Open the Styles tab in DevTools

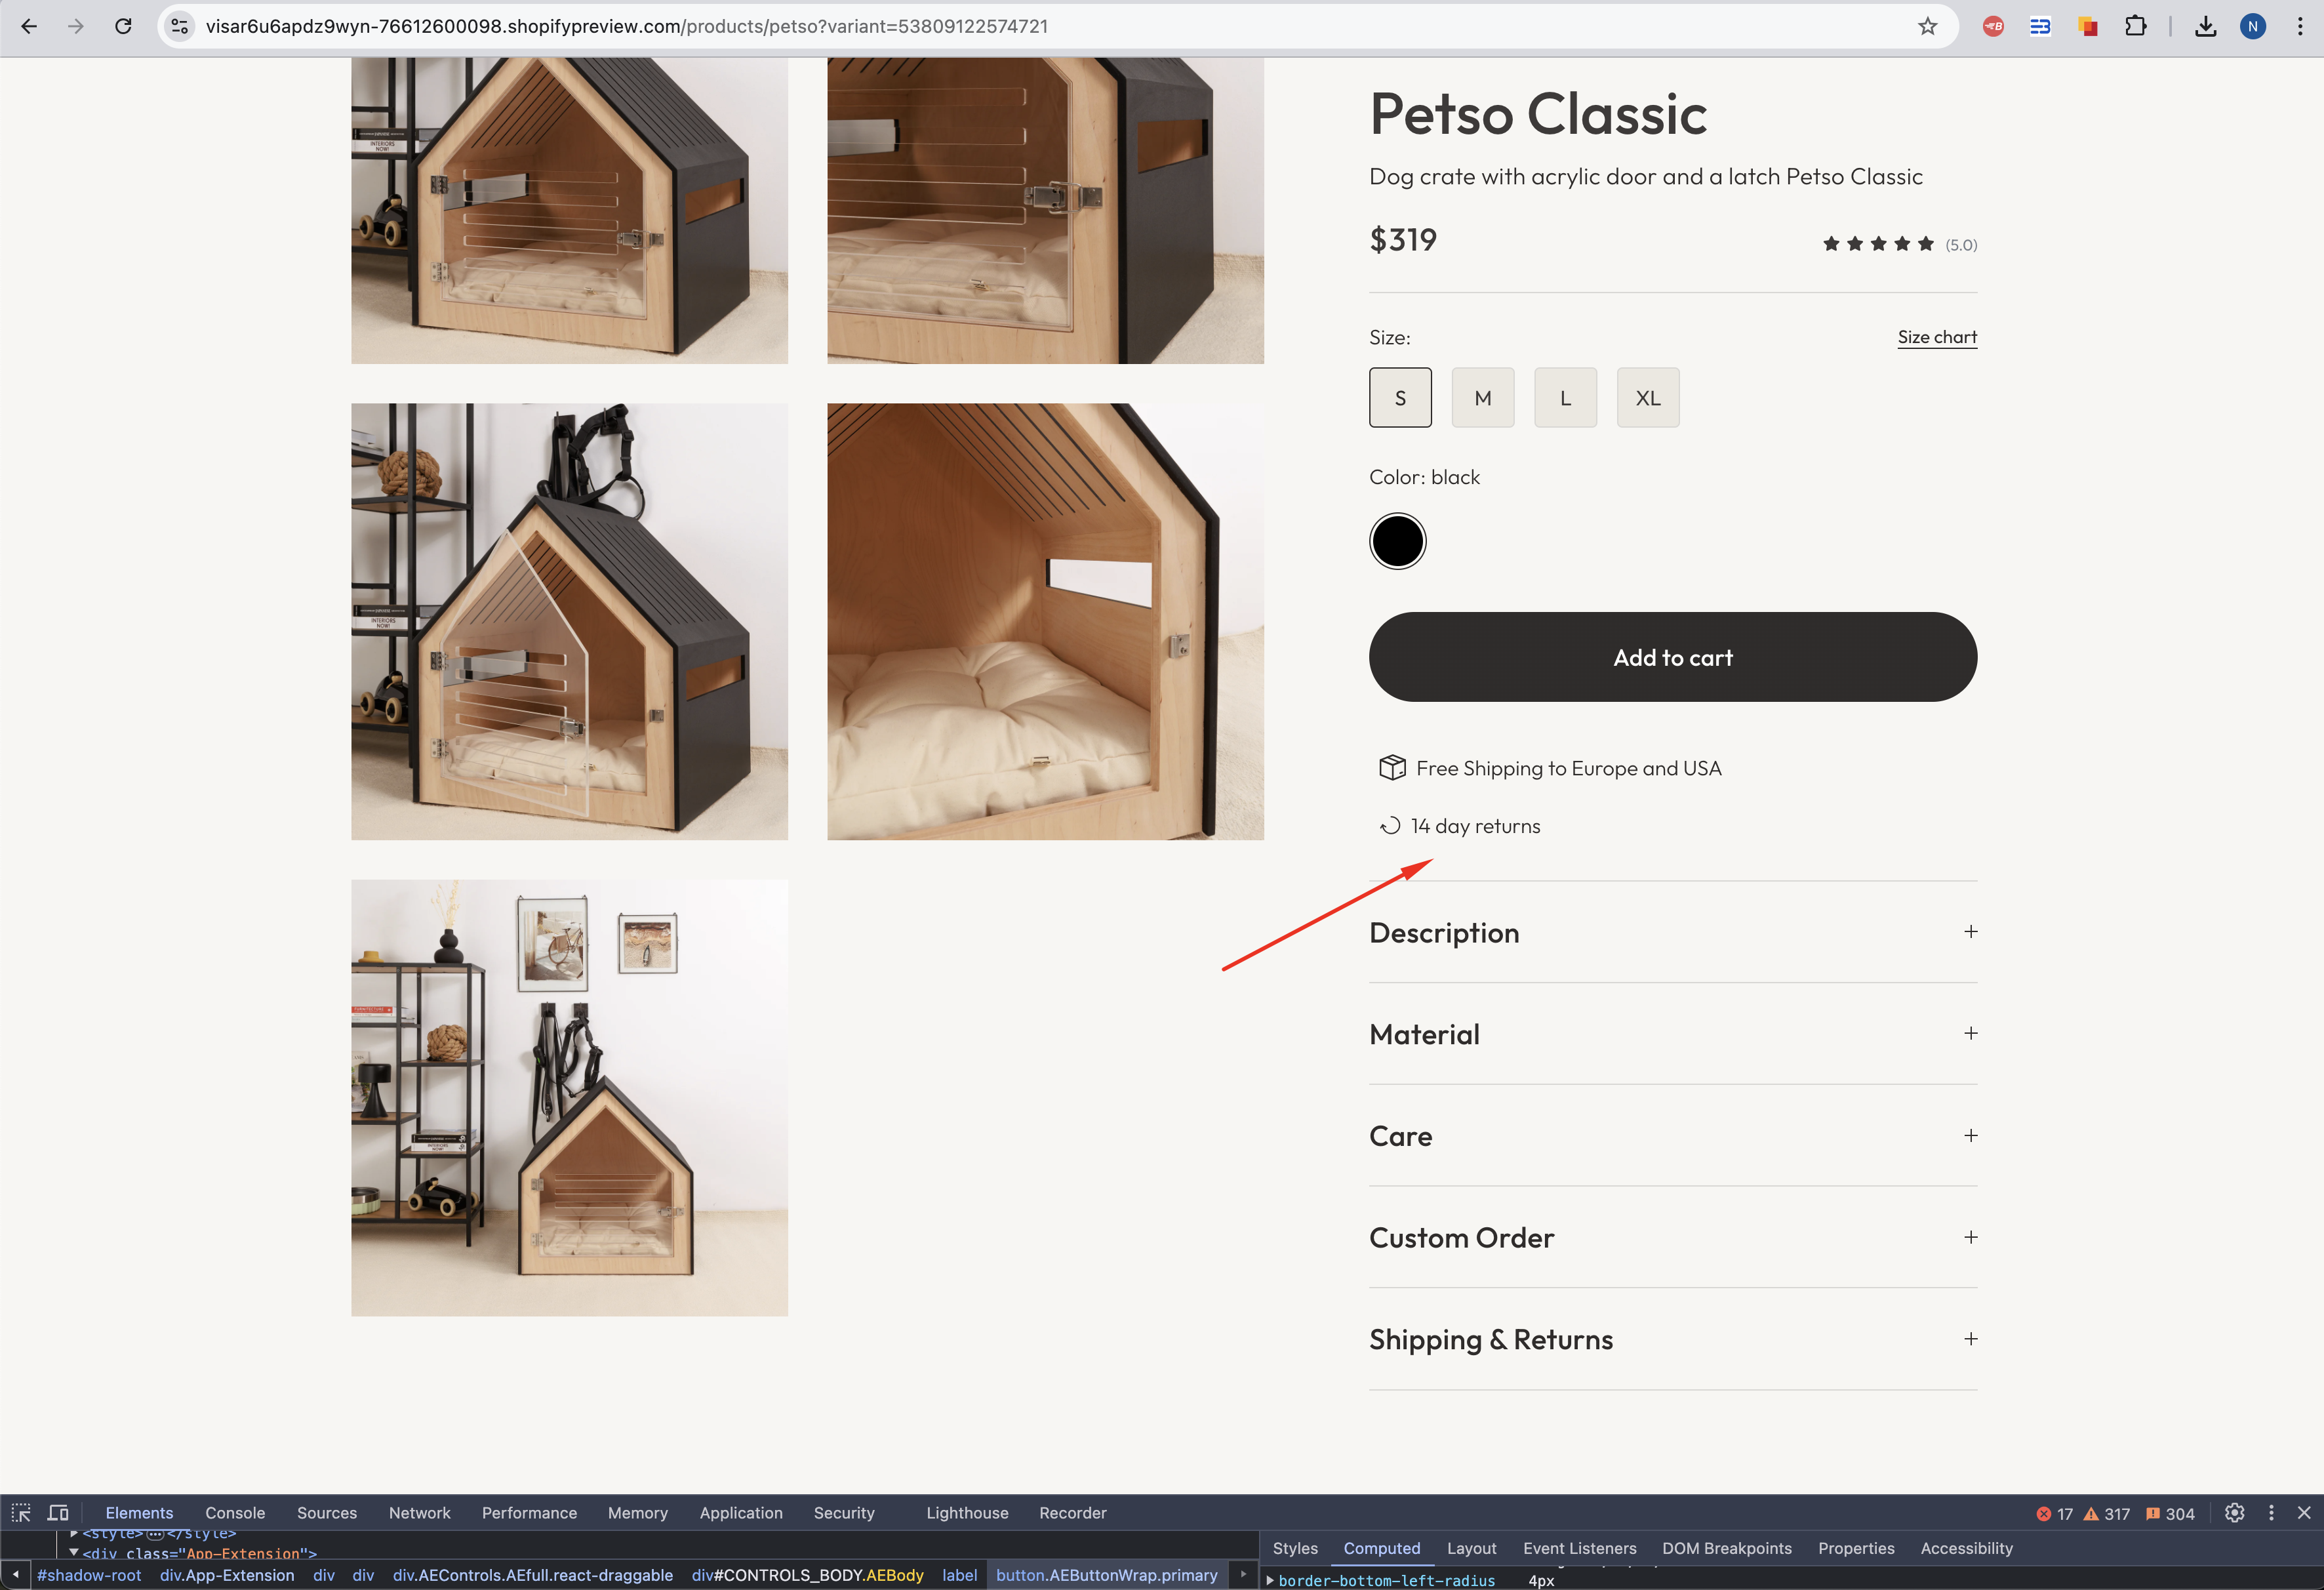point(1294,1548)
